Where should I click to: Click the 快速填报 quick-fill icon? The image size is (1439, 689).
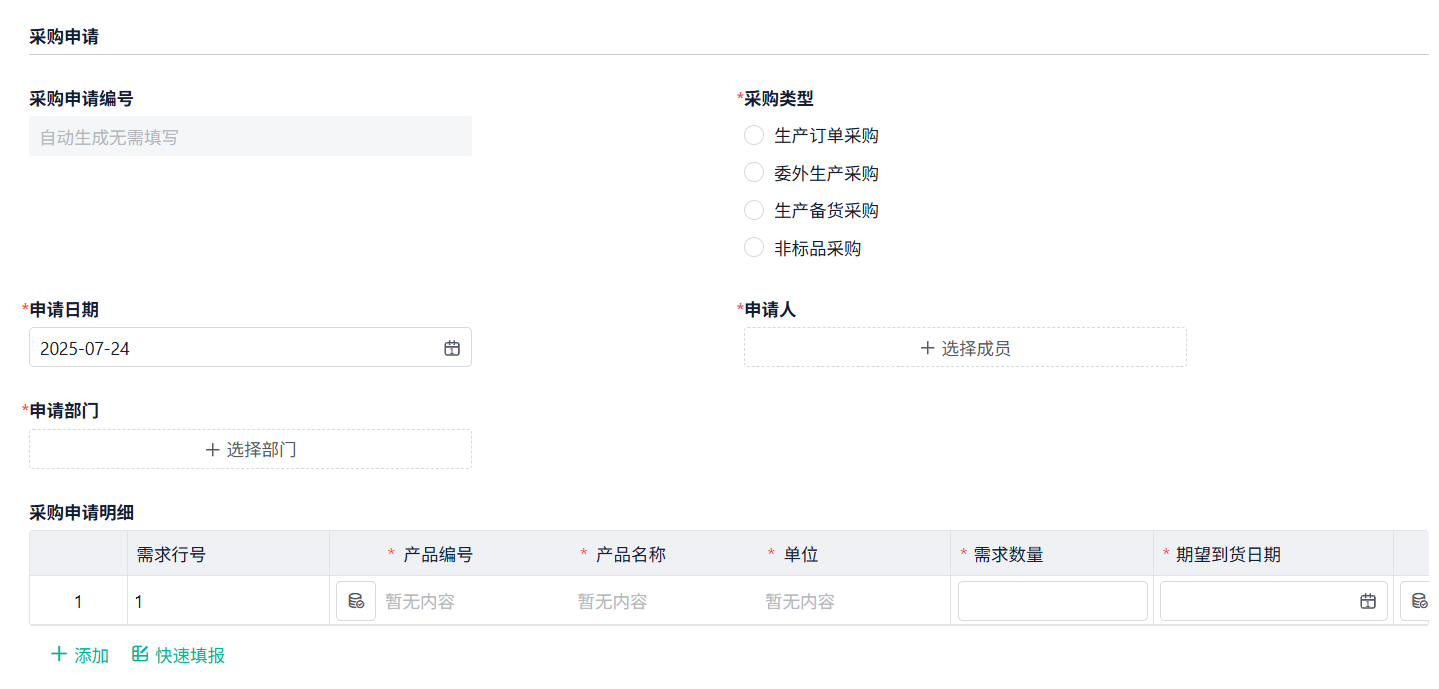click(x=140, y=654)
